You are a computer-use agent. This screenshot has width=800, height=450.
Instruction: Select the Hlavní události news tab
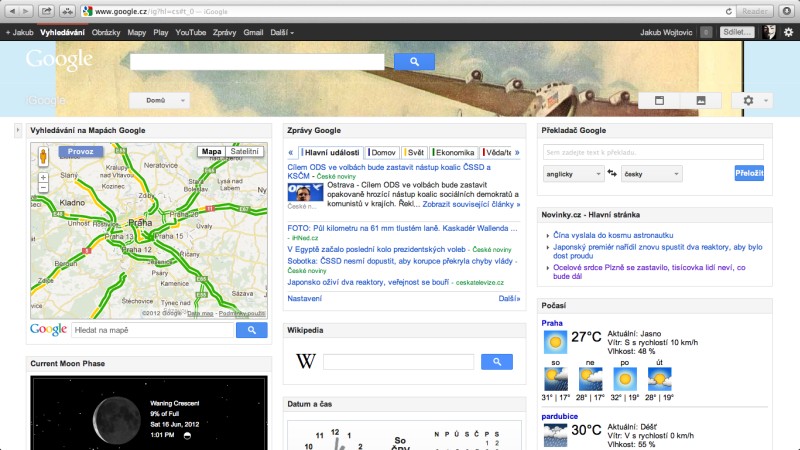coord(331,153)
